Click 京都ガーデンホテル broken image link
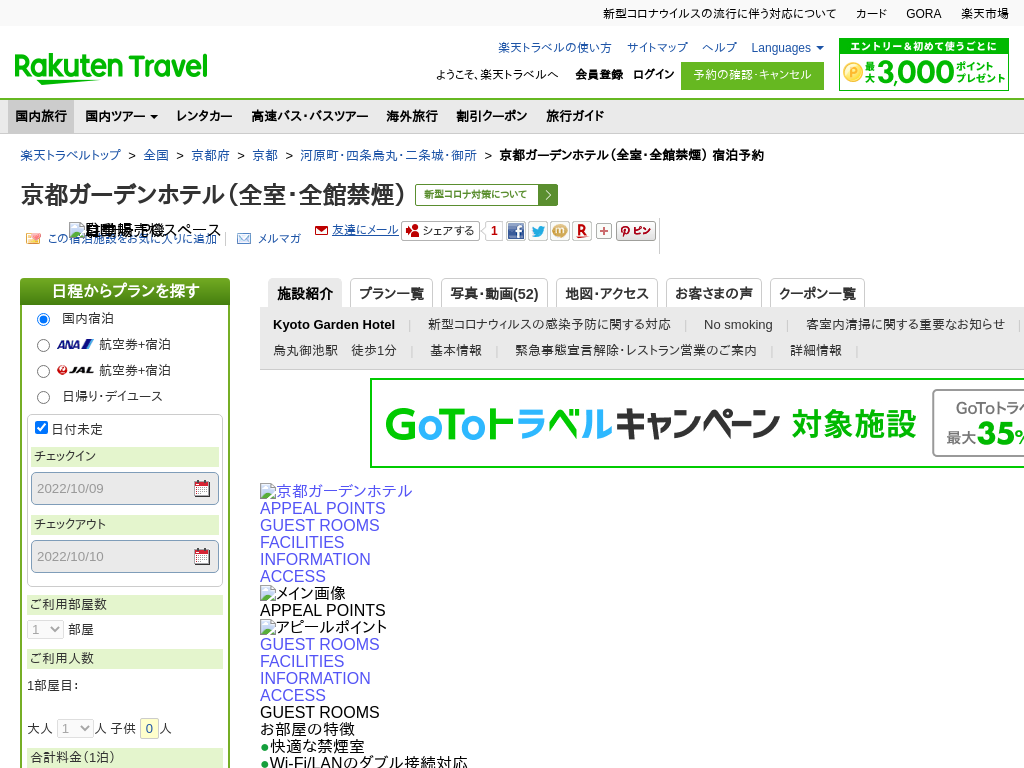Image resolution: width=1024 pixels, height=768 pixels. 336,491
